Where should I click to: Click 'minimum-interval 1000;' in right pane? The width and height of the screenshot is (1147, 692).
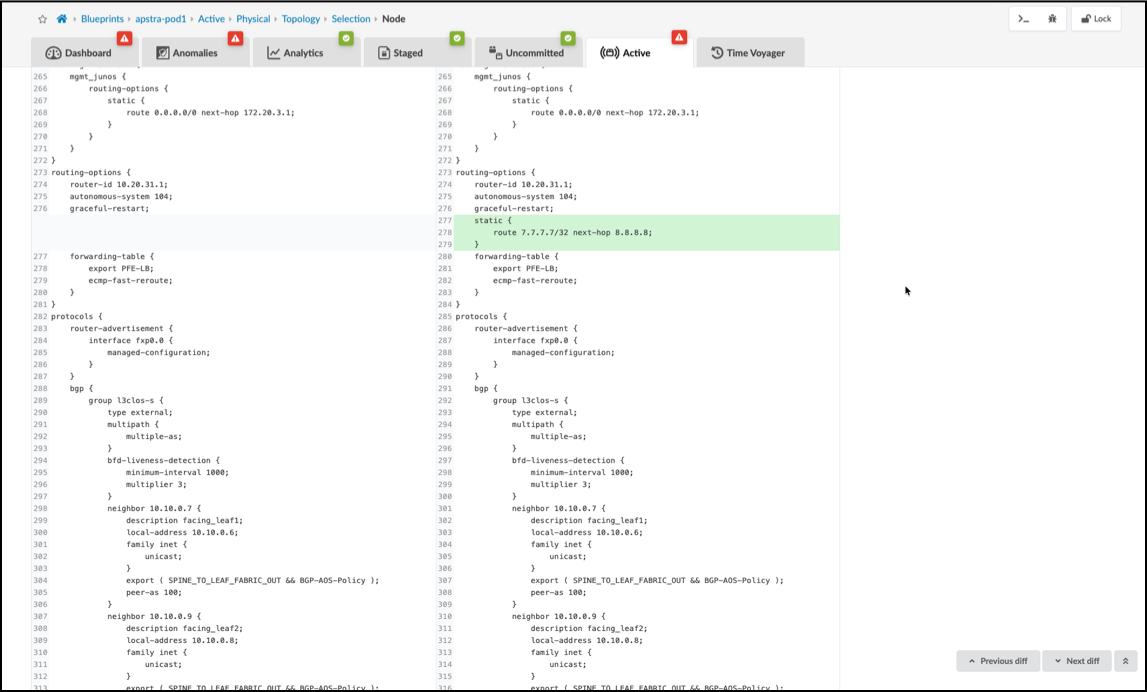[x=582, y=473]
